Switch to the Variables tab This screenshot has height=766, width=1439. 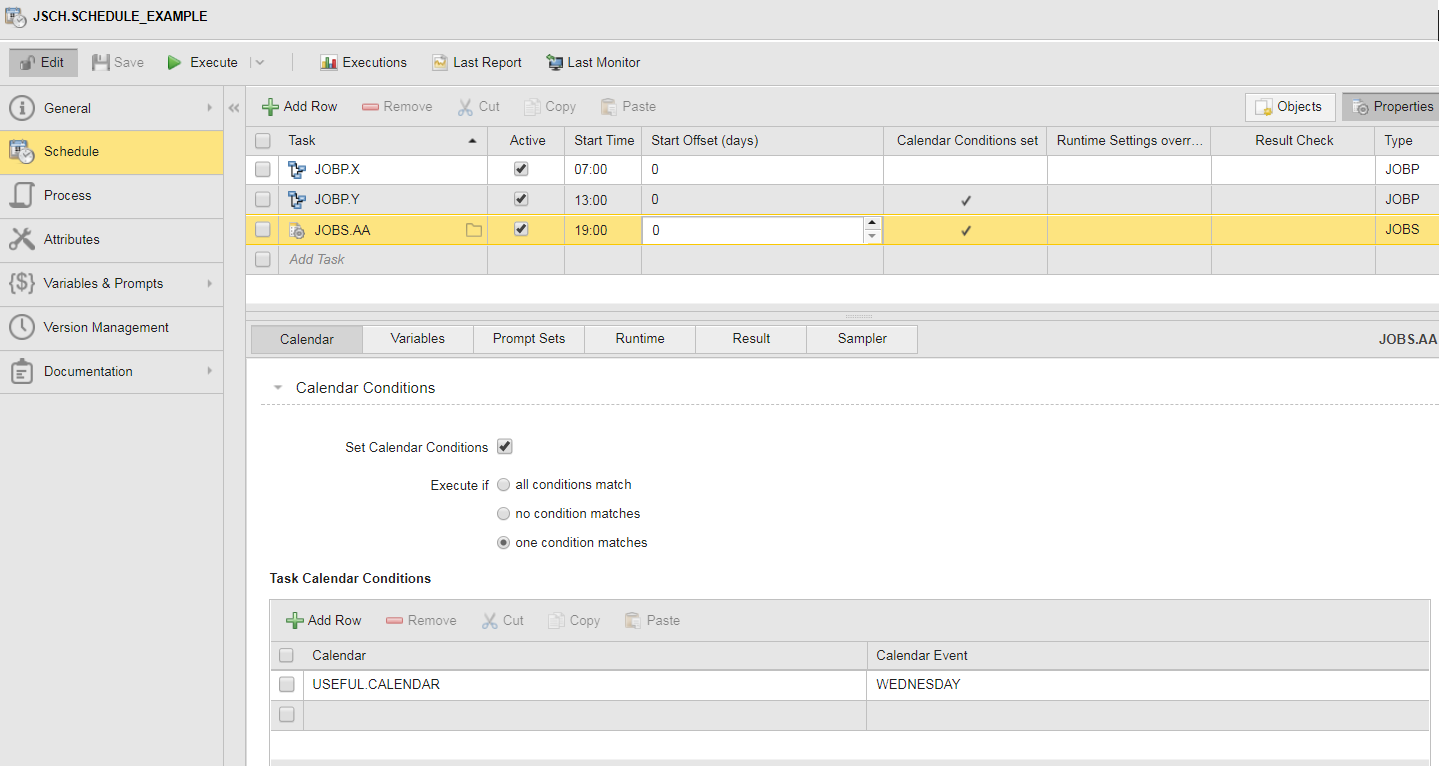click(417, 338)
